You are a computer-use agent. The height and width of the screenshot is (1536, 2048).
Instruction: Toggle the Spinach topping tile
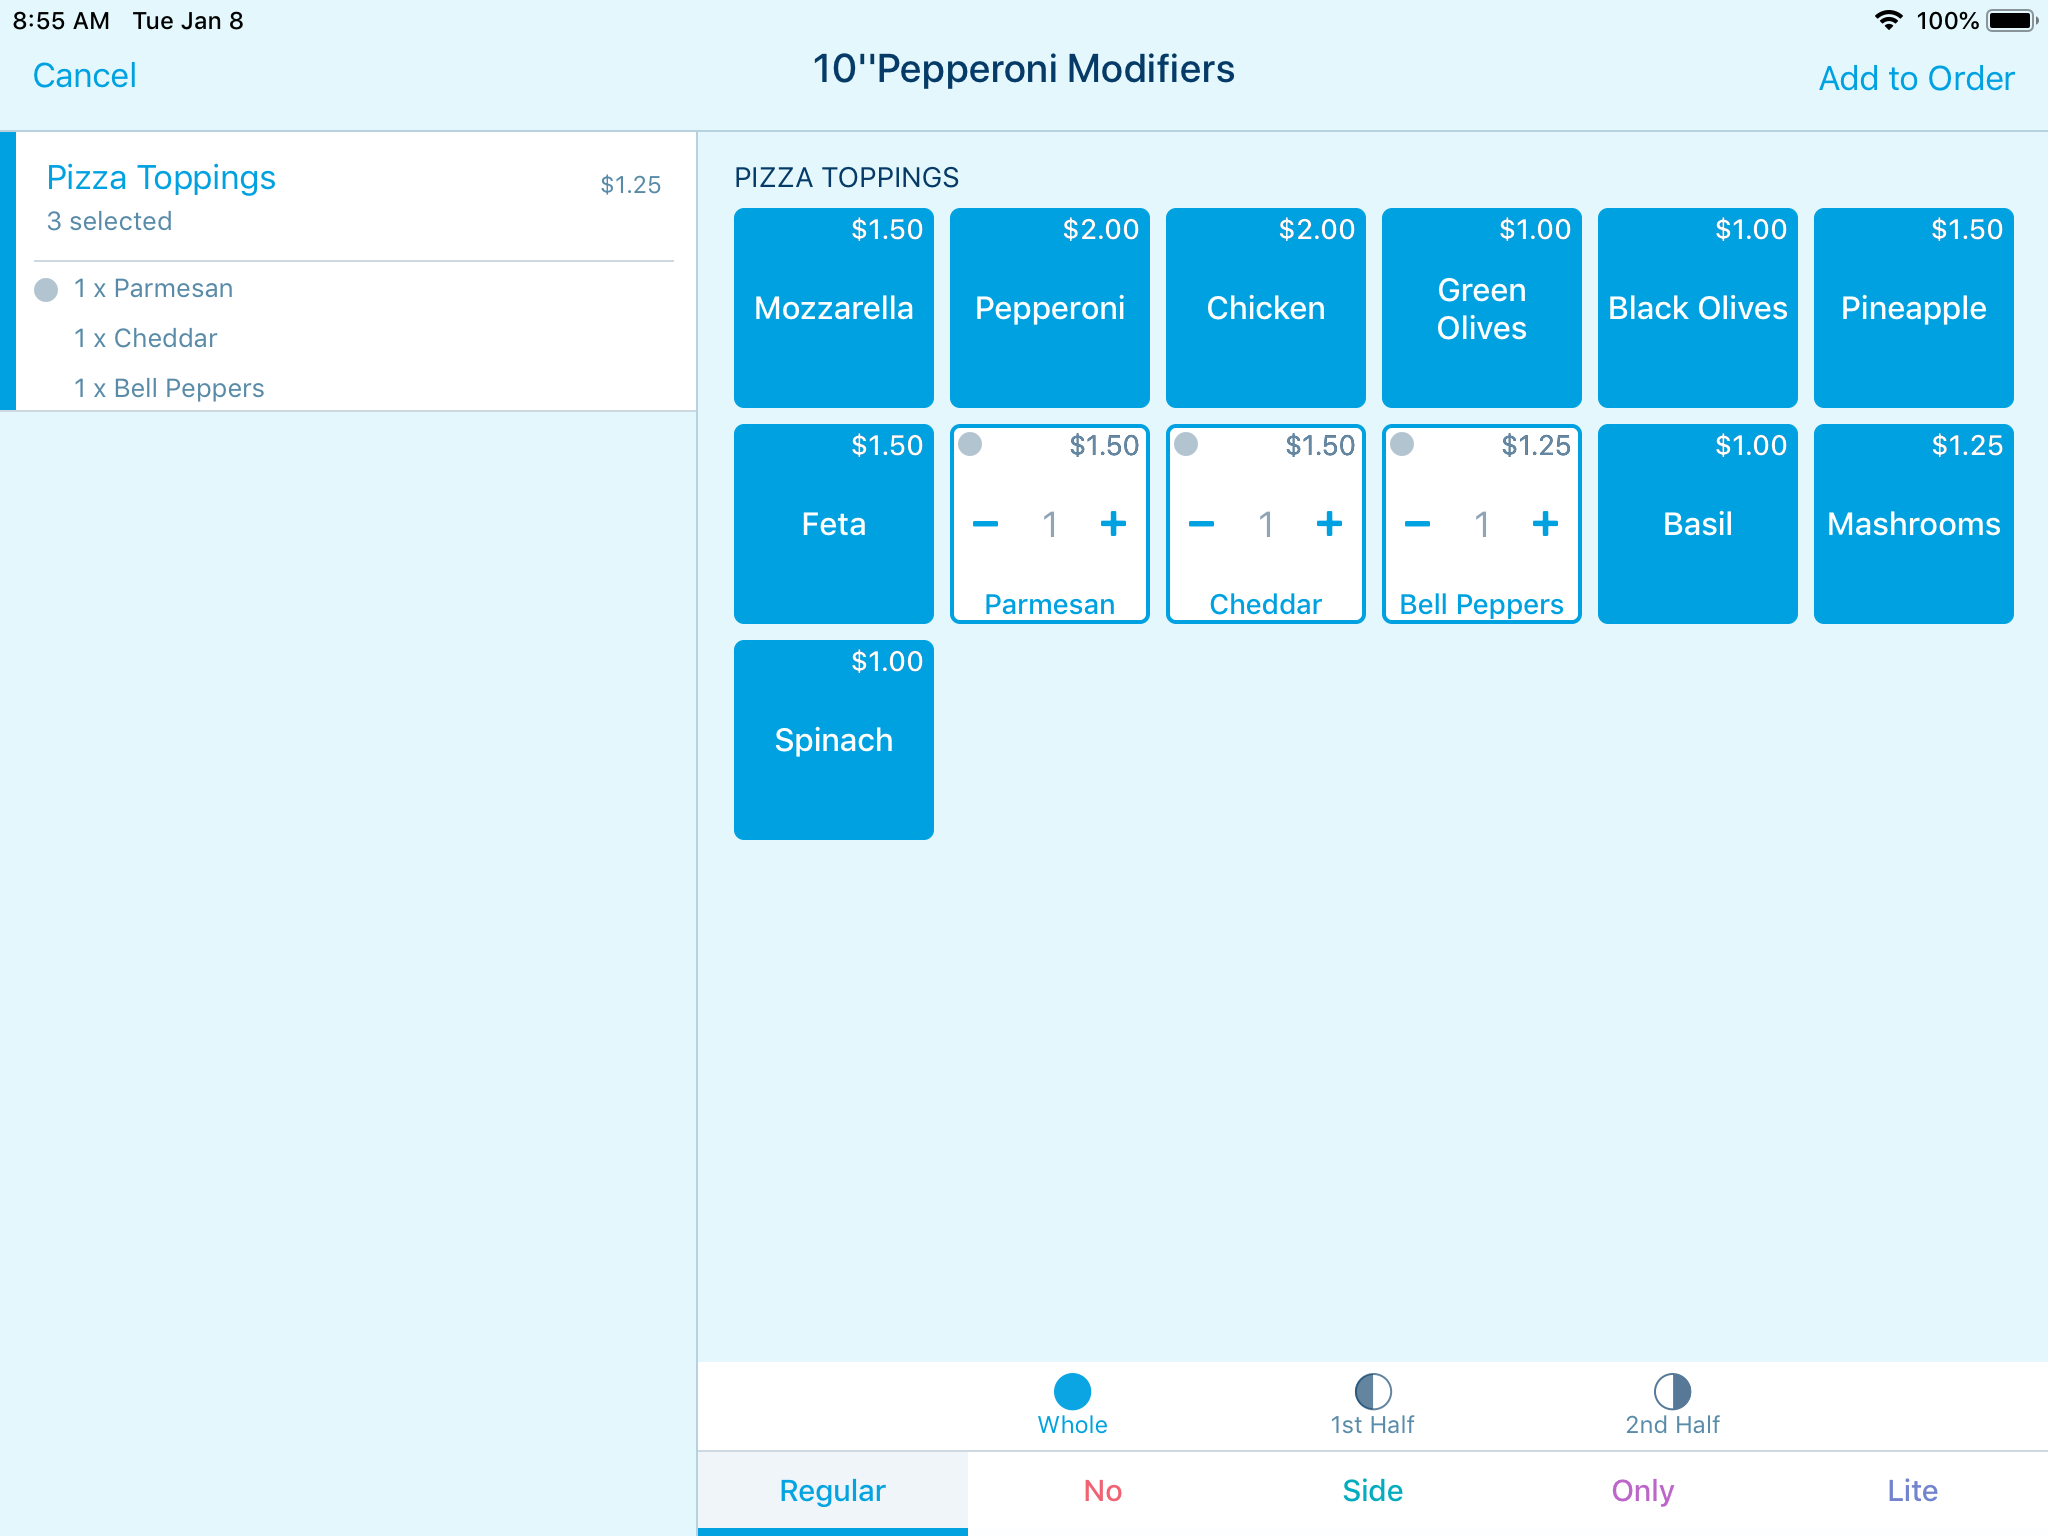(x=833, y=740)
